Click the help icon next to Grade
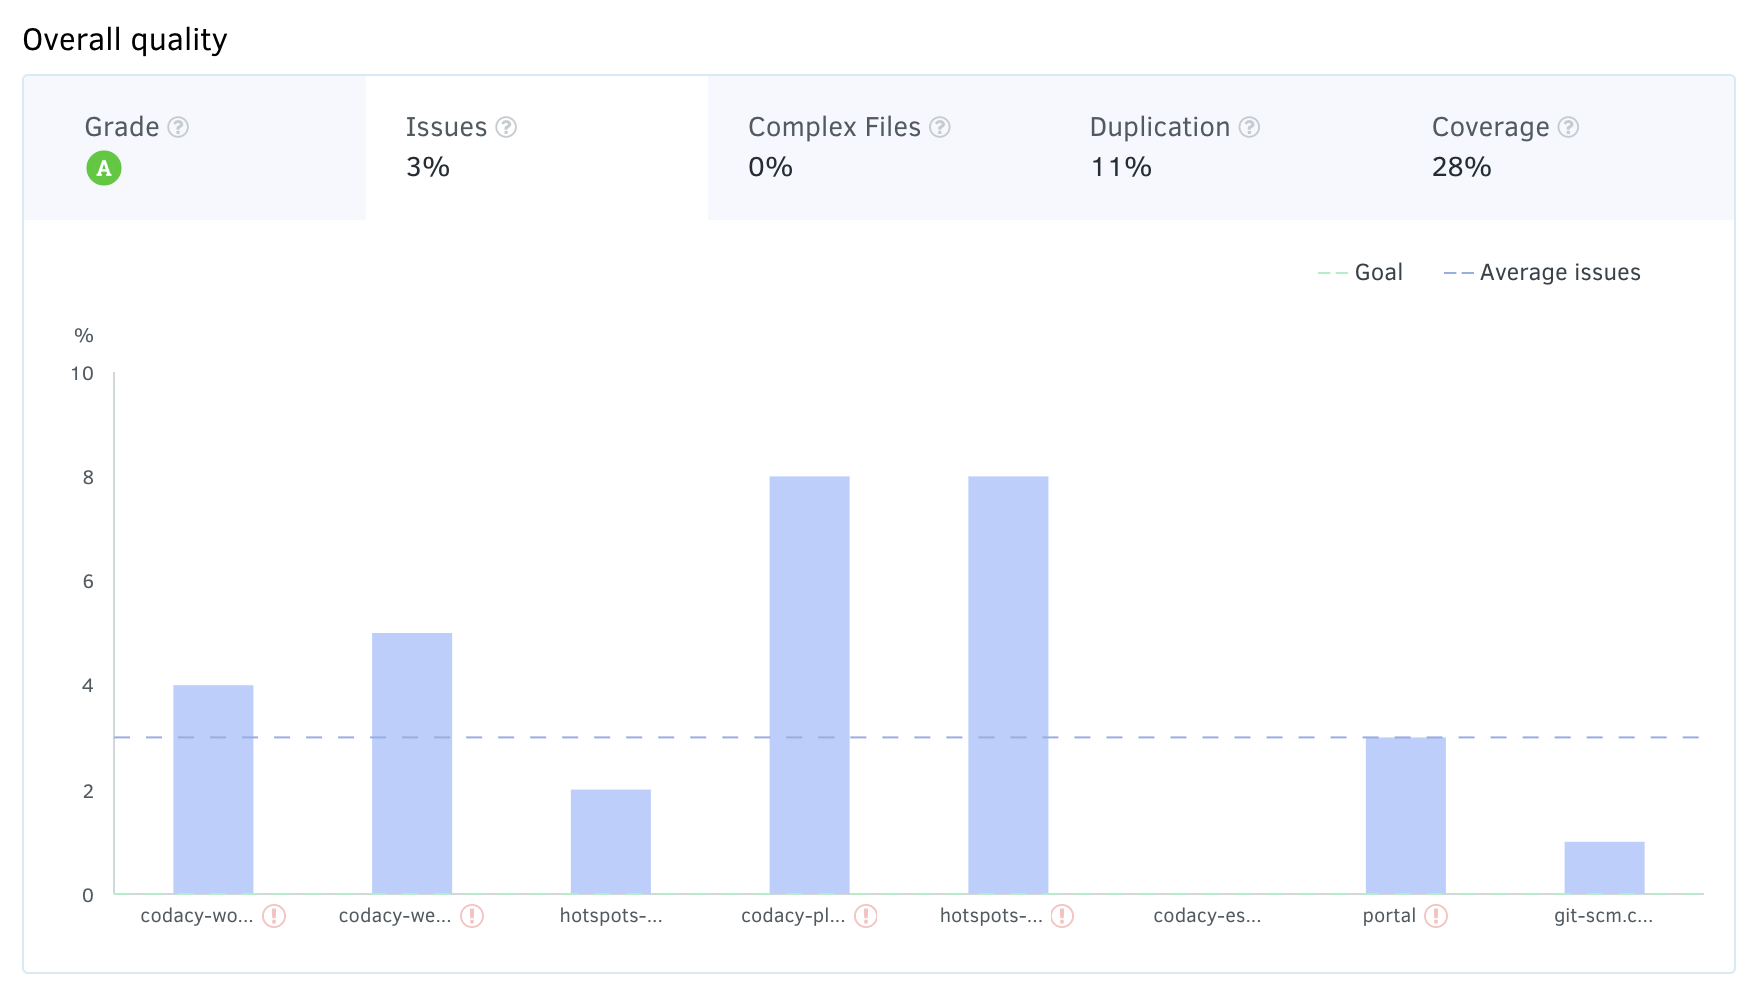 pyautogui.click(x=178, y=127)
